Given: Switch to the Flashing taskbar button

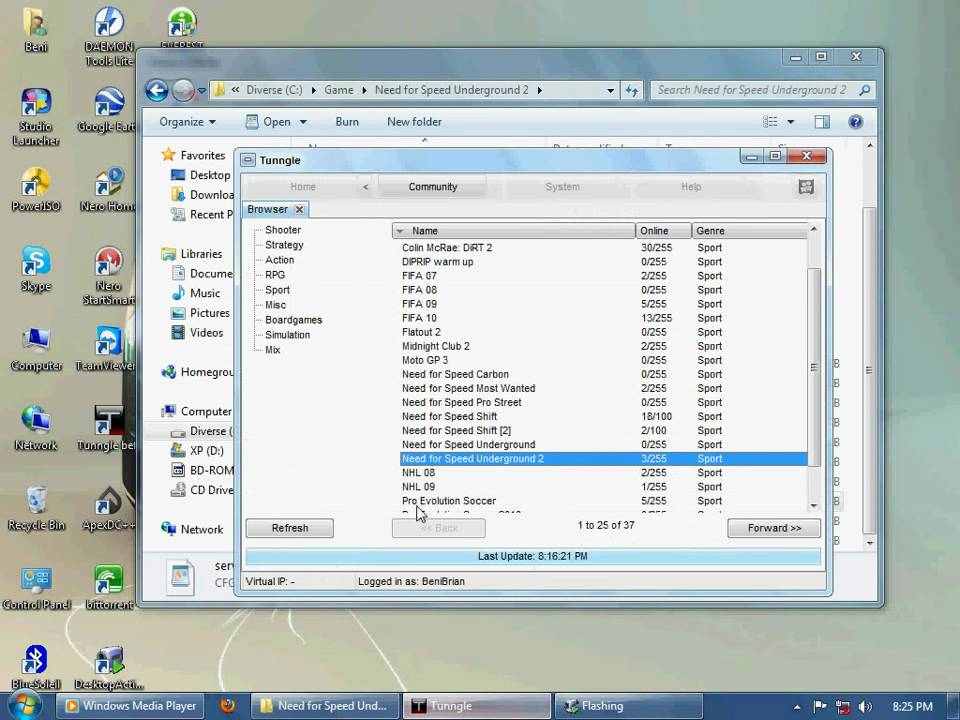Looking at the screenshot, I should (x=628, y=706).
